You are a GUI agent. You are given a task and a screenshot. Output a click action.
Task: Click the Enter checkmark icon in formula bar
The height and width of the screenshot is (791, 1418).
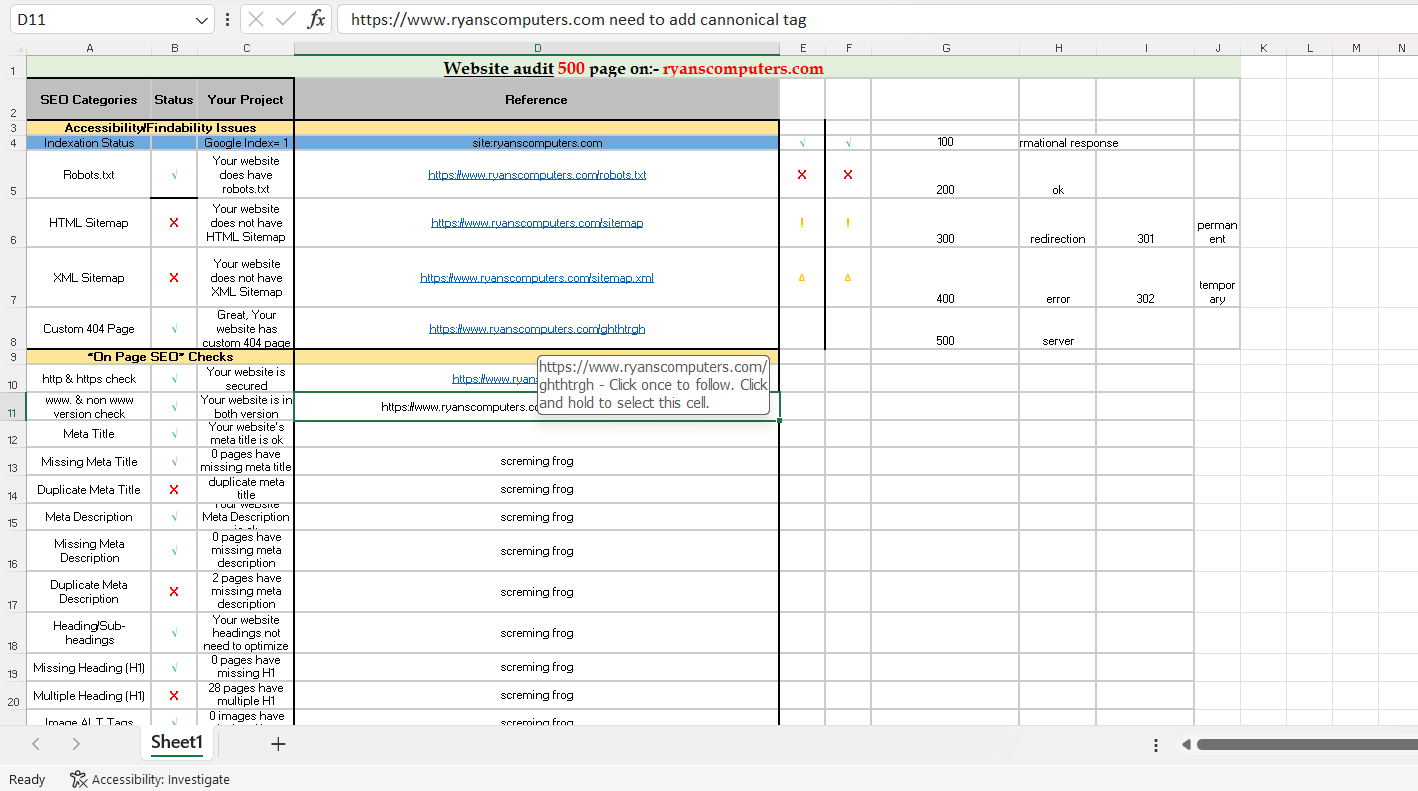286,20
